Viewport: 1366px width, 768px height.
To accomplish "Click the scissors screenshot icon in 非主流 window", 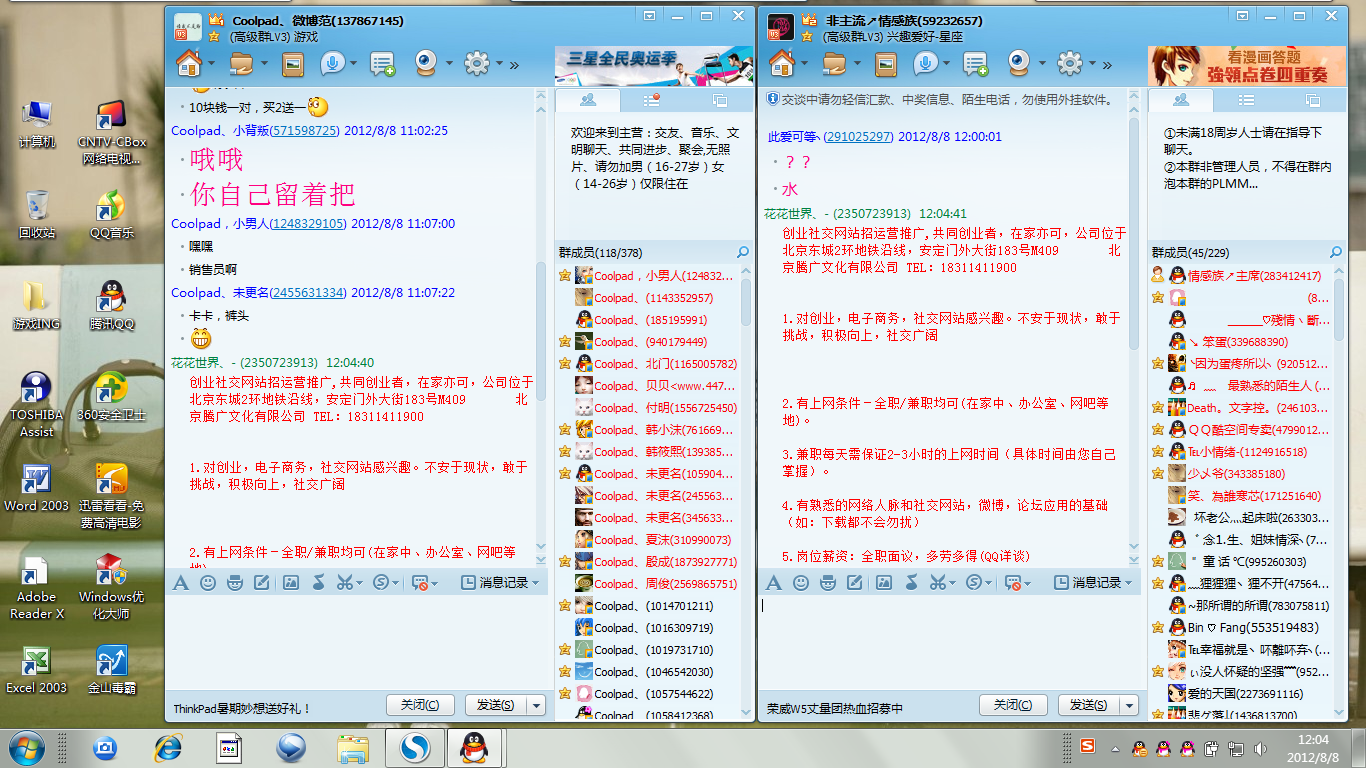I will (937, 582).
